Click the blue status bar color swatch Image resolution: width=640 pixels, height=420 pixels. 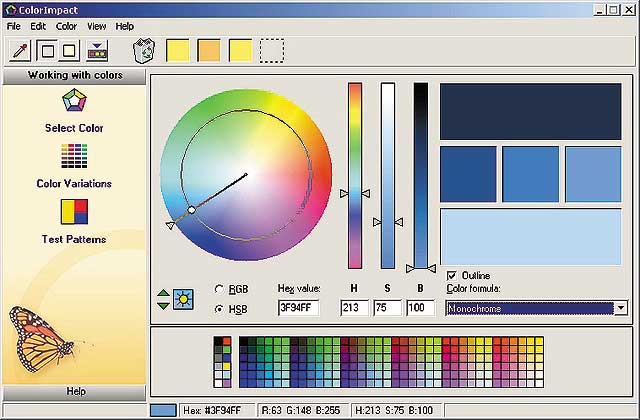(x=163, y=410)
